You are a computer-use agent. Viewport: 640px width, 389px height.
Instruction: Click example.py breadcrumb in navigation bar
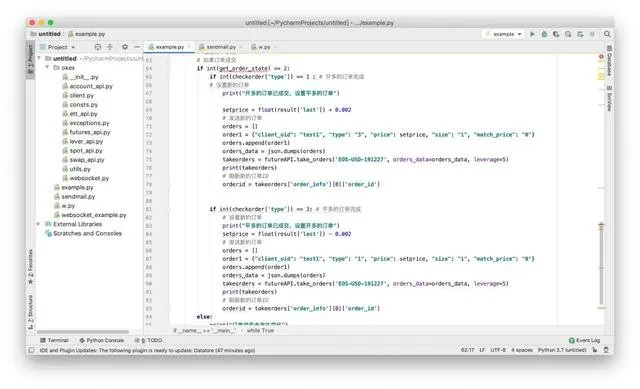pyautogui.click(x=86, y=34)
